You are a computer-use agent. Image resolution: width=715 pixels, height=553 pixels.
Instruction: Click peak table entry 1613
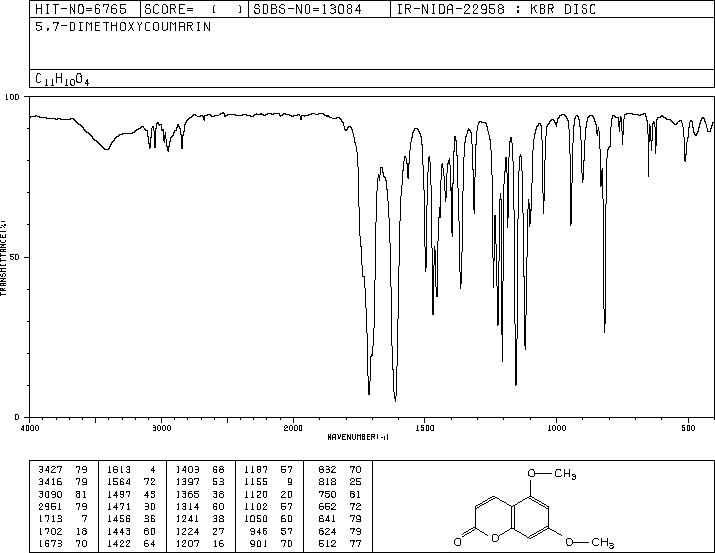tap(119, 470)
